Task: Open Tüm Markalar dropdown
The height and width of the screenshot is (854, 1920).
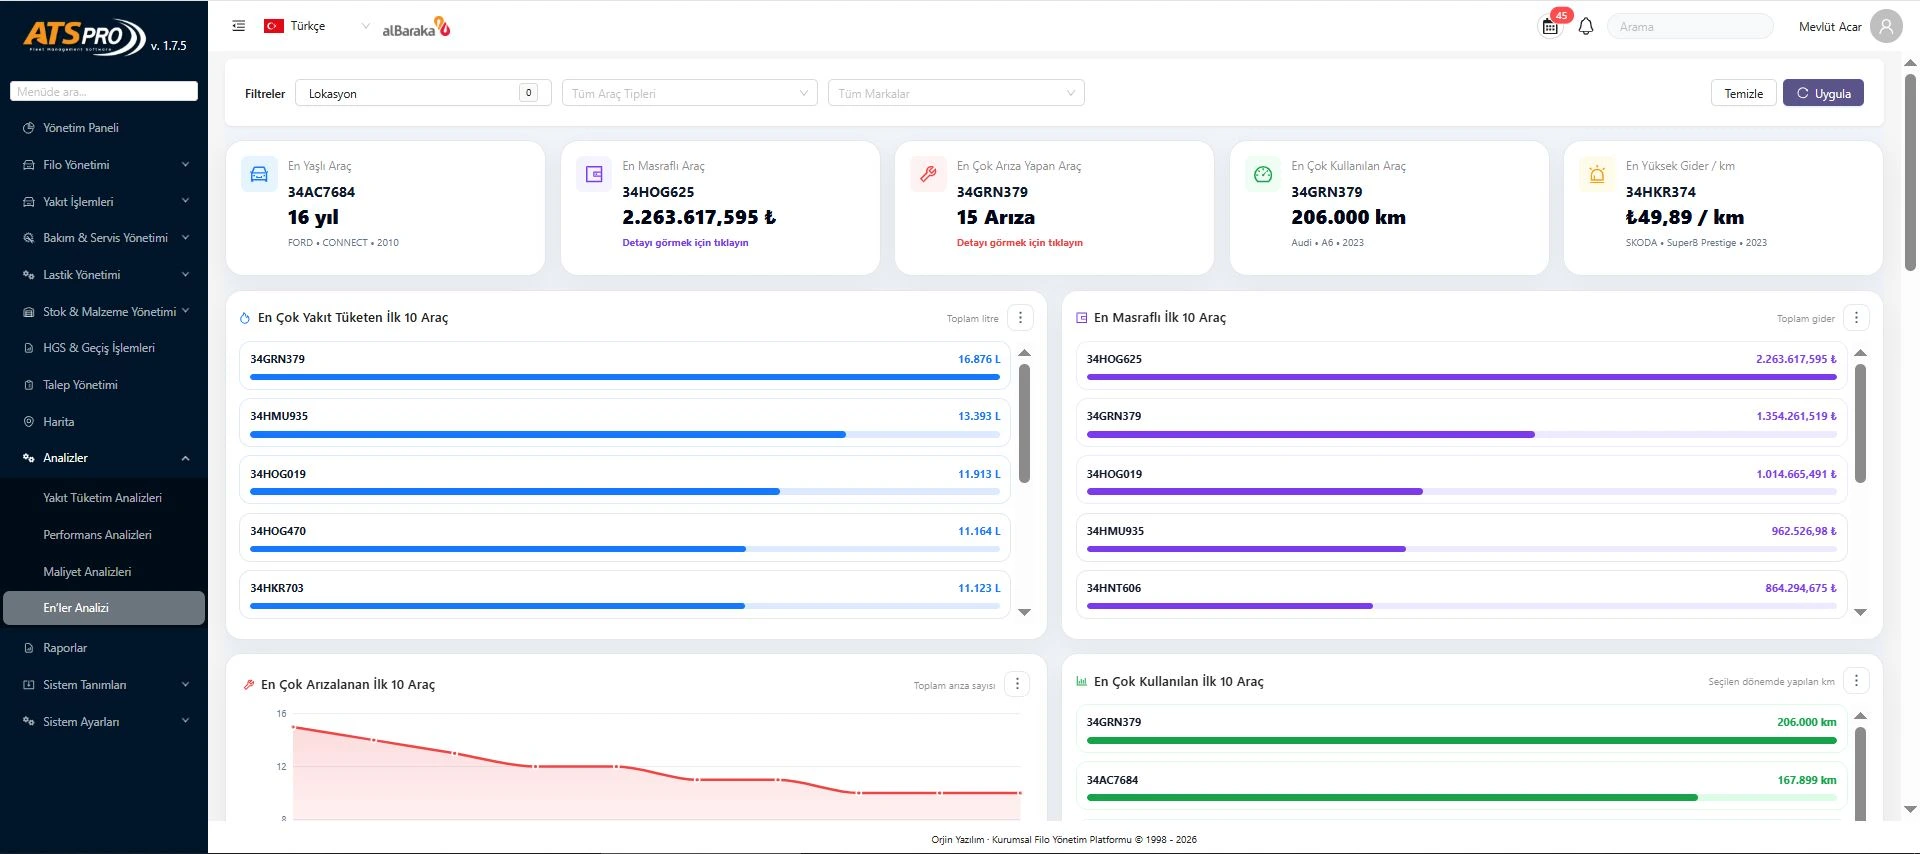Action: click(956, 93)
